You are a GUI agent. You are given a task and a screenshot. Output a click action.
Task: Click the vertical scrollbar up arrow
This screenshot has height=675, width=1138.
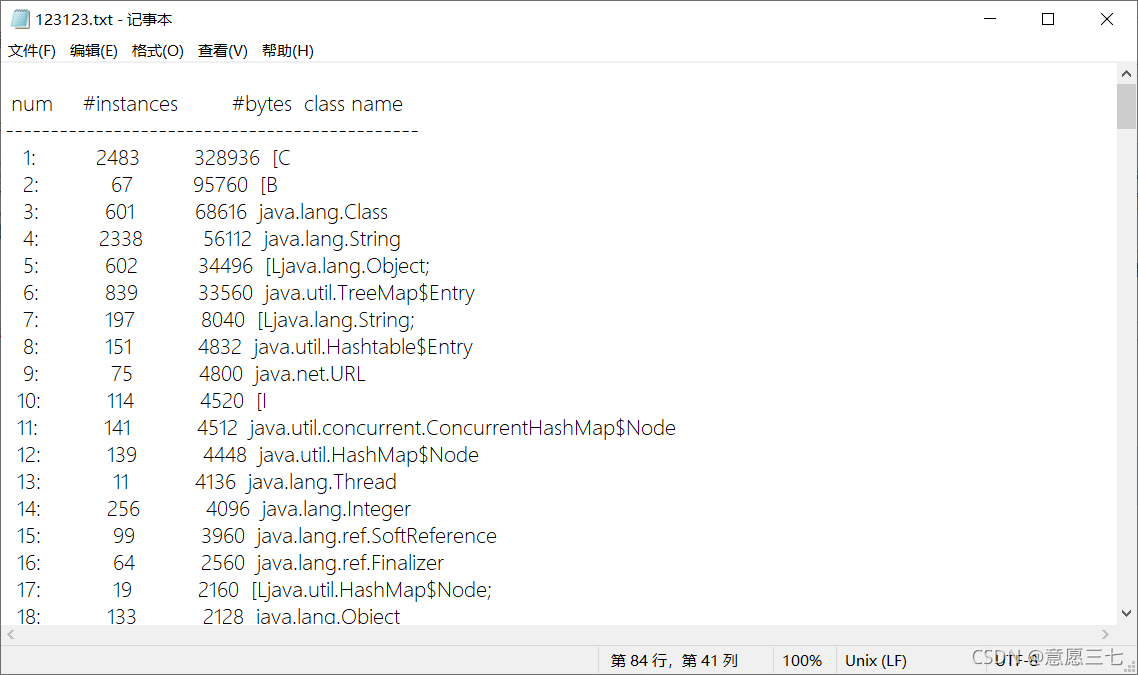pyautogui.click(x=1126, y=73)
